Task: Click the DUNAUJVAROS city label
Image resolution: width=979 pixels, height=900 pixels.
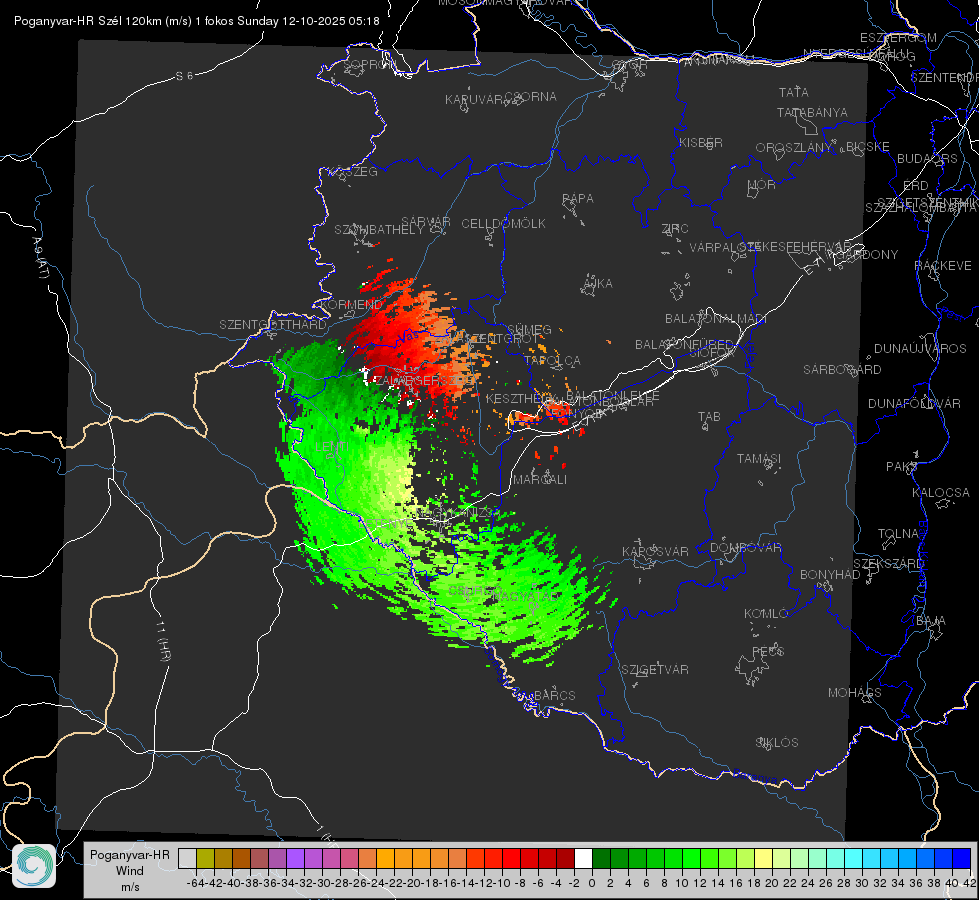Action: pyautogui.click(x=920, y=348)
